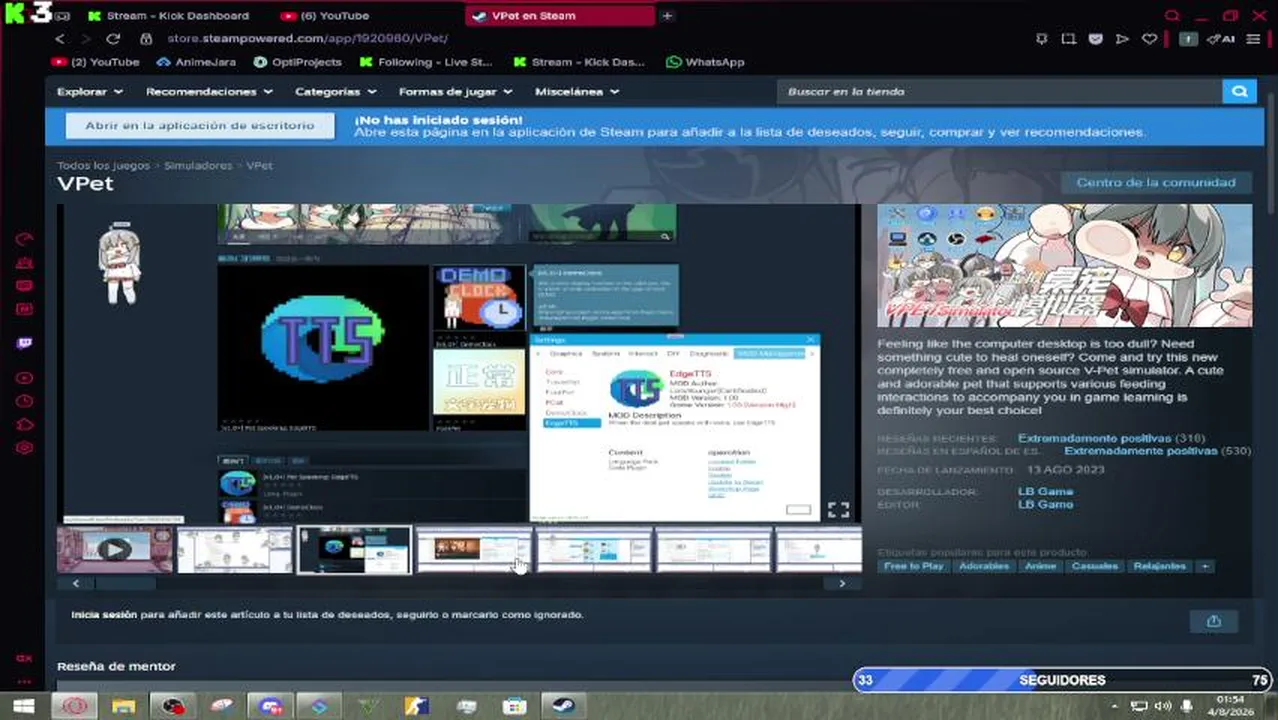This screenshot has height=720, width=1278.
Task: Open the Following - Live St... bookmark
Action: pyautogui.click(x=426, y=62)
